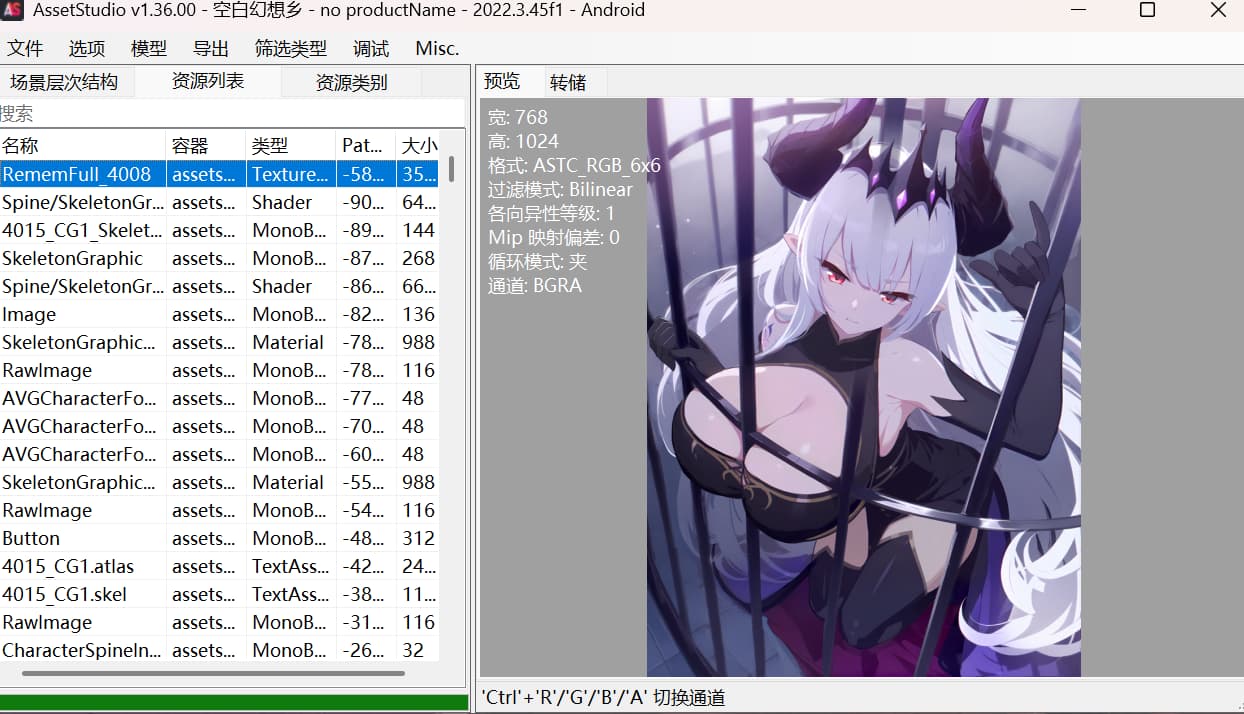The width and height of the screenshot is (1244, 714).
Task: Click the 循环模式: 夹 info text
Action: 537,261
